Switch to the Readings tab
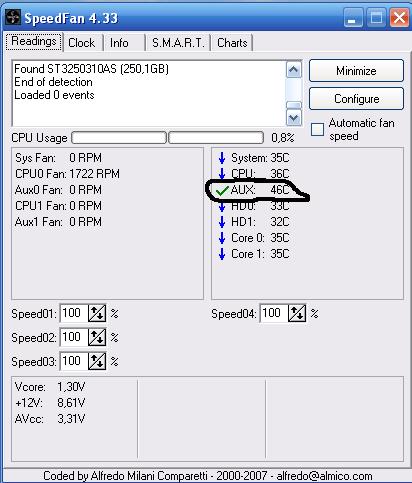412x483 pixels. tap(34, 42)
